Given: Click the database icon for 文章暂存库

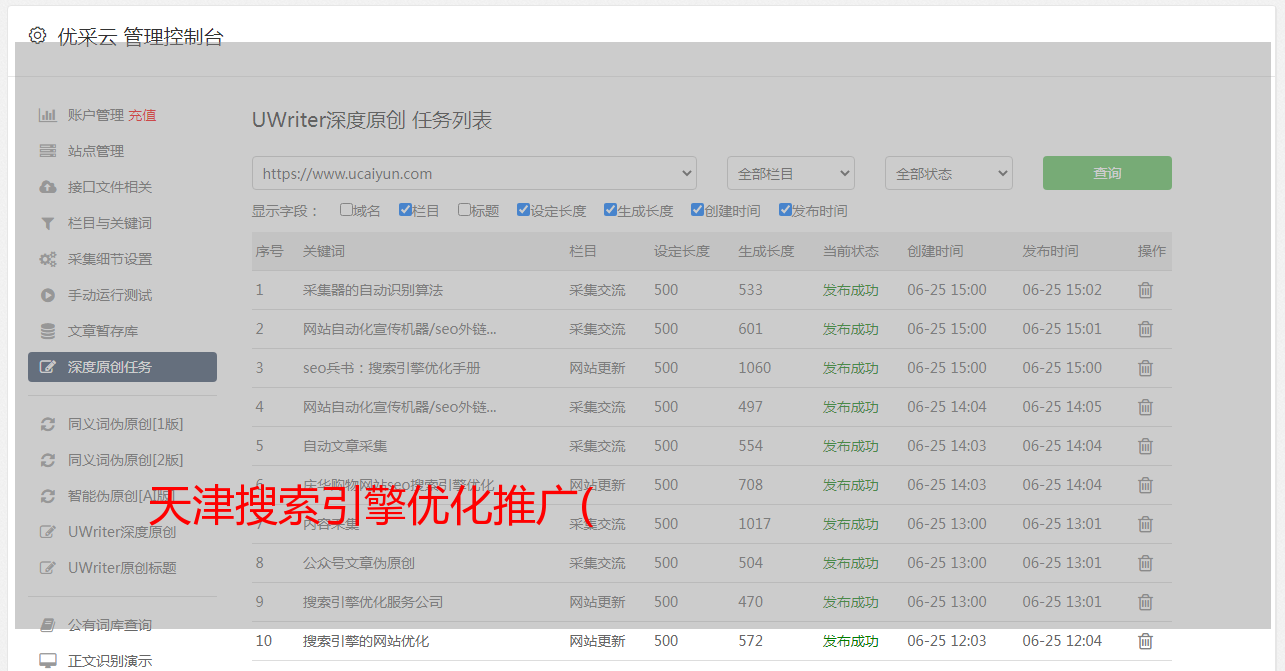Looking at the screenshot, I should [47, 331].
